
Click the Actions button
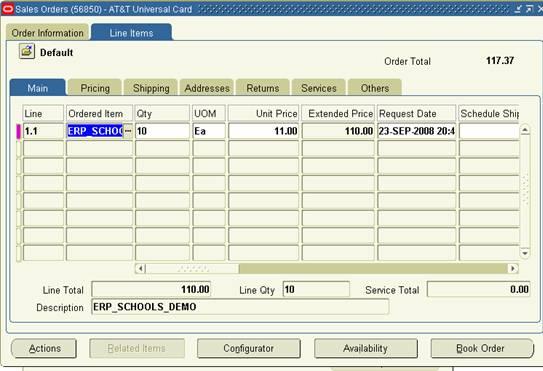[x=44, y=348]
